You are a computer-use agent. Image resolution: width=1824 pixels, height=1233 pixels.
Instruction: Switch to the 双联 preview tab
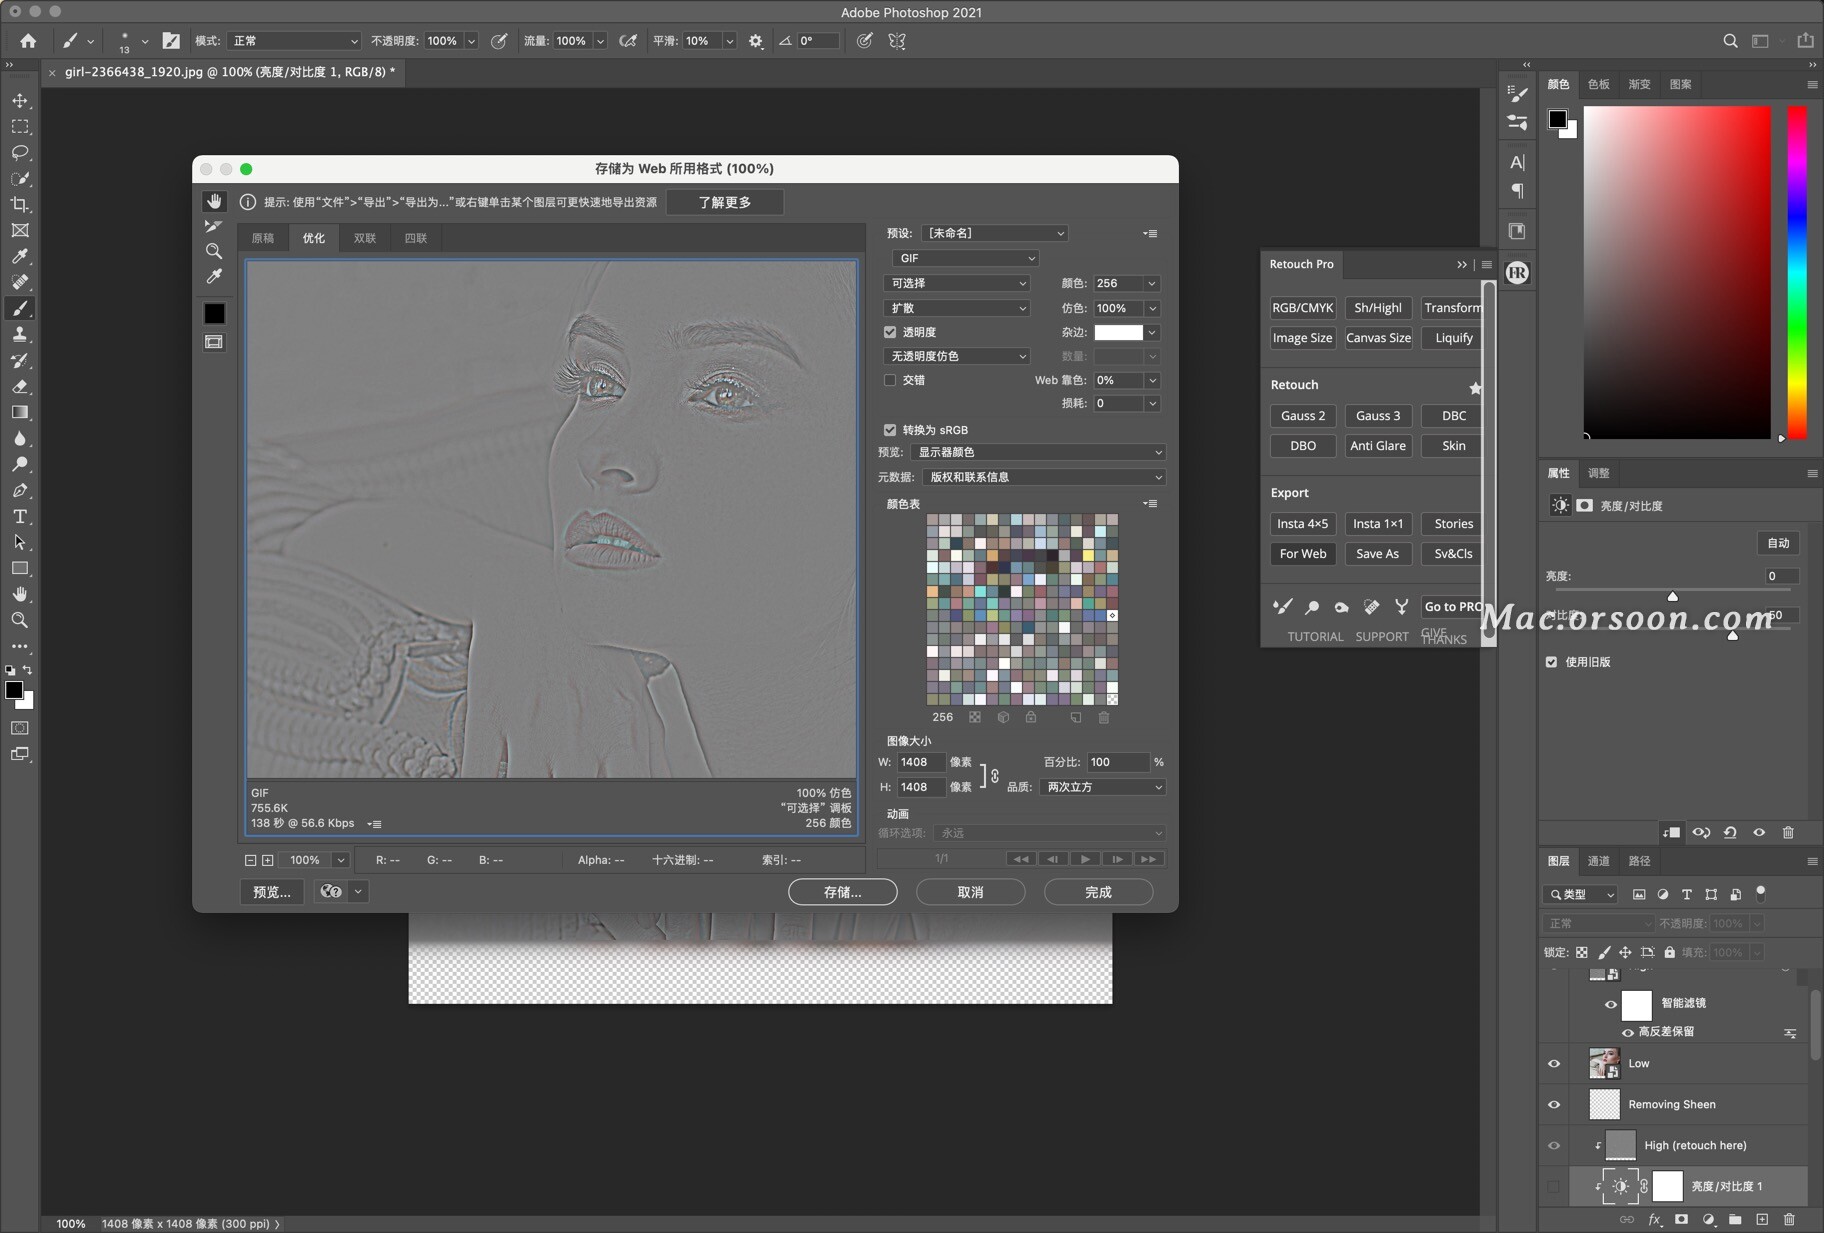[x=365, y=238]
